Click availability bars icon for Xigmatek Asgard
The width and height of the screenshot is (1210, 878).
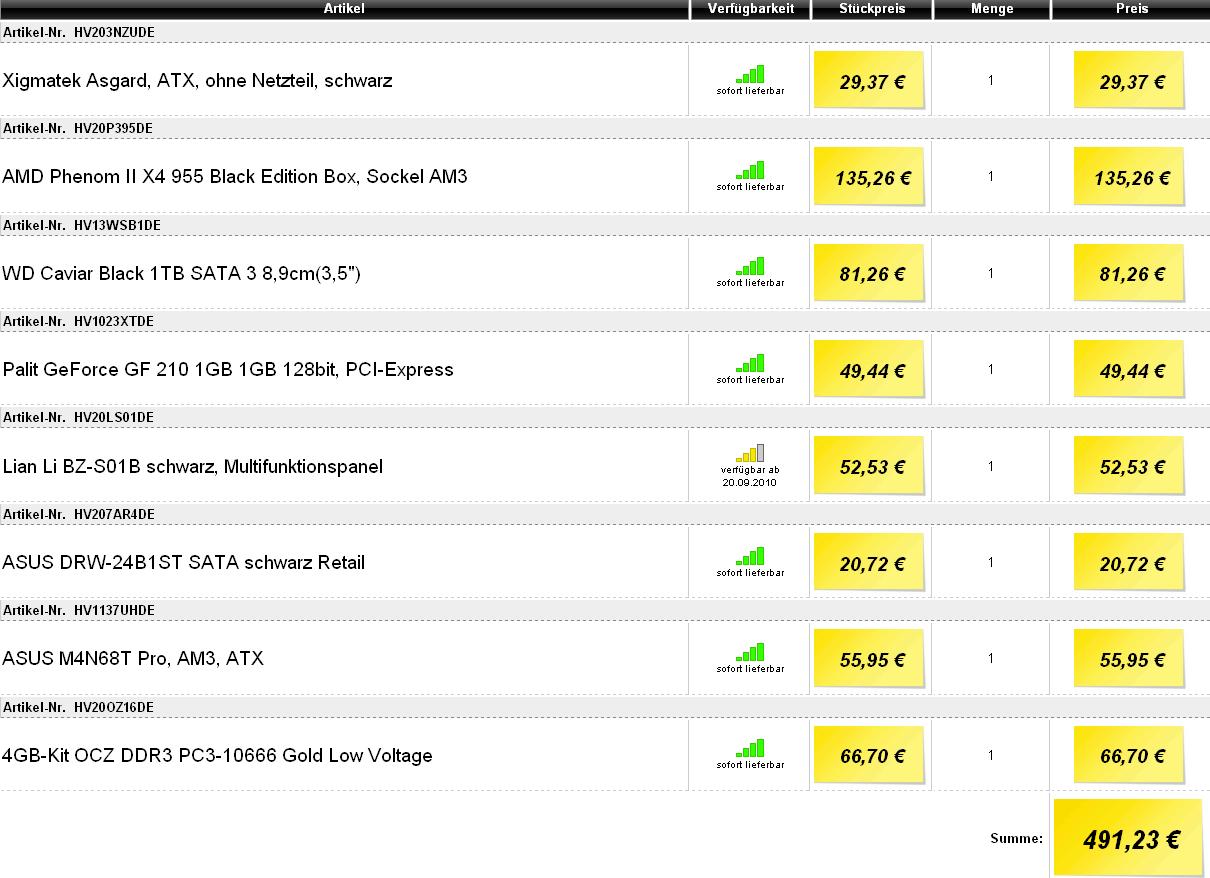click(x=750, y=74)
